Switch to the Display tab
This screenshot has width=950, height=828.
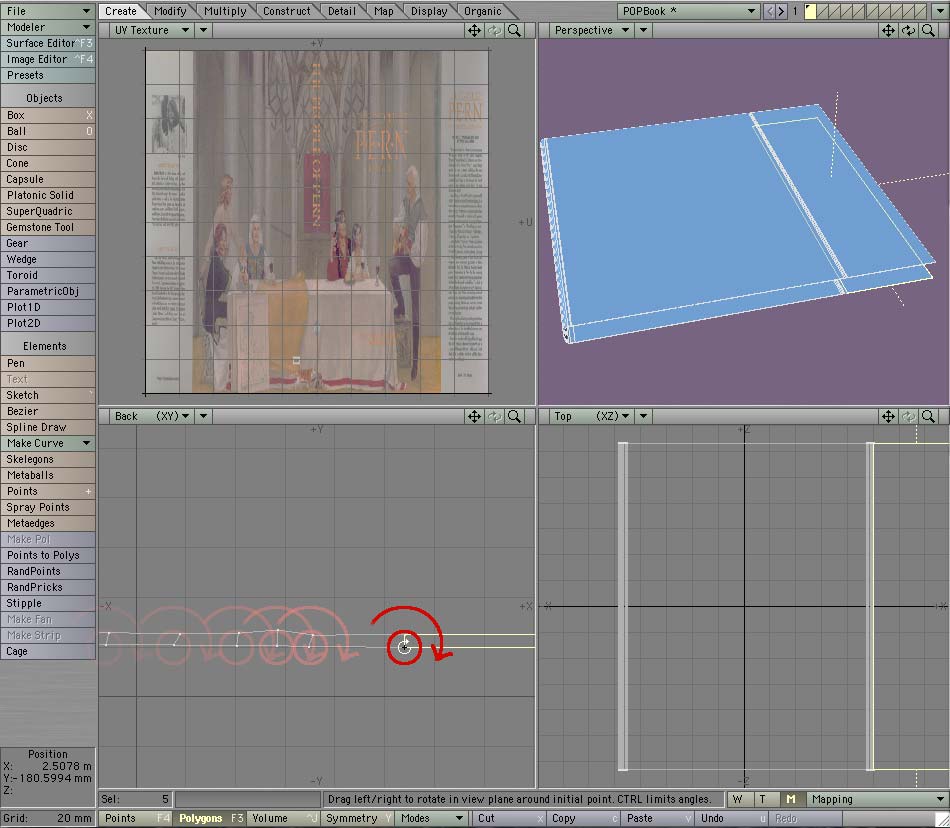429,11
